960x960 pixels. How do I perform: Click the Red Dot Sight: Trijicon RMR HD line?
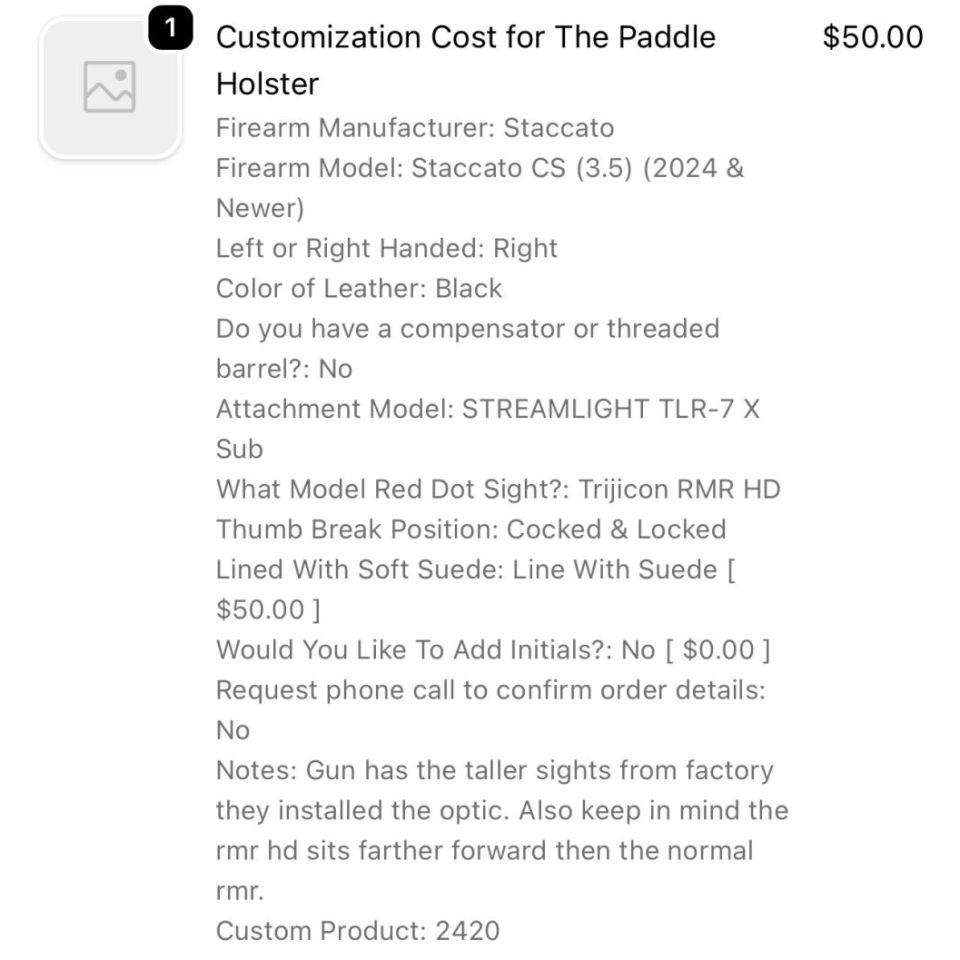pyautogui.click(x=497, y=489)
